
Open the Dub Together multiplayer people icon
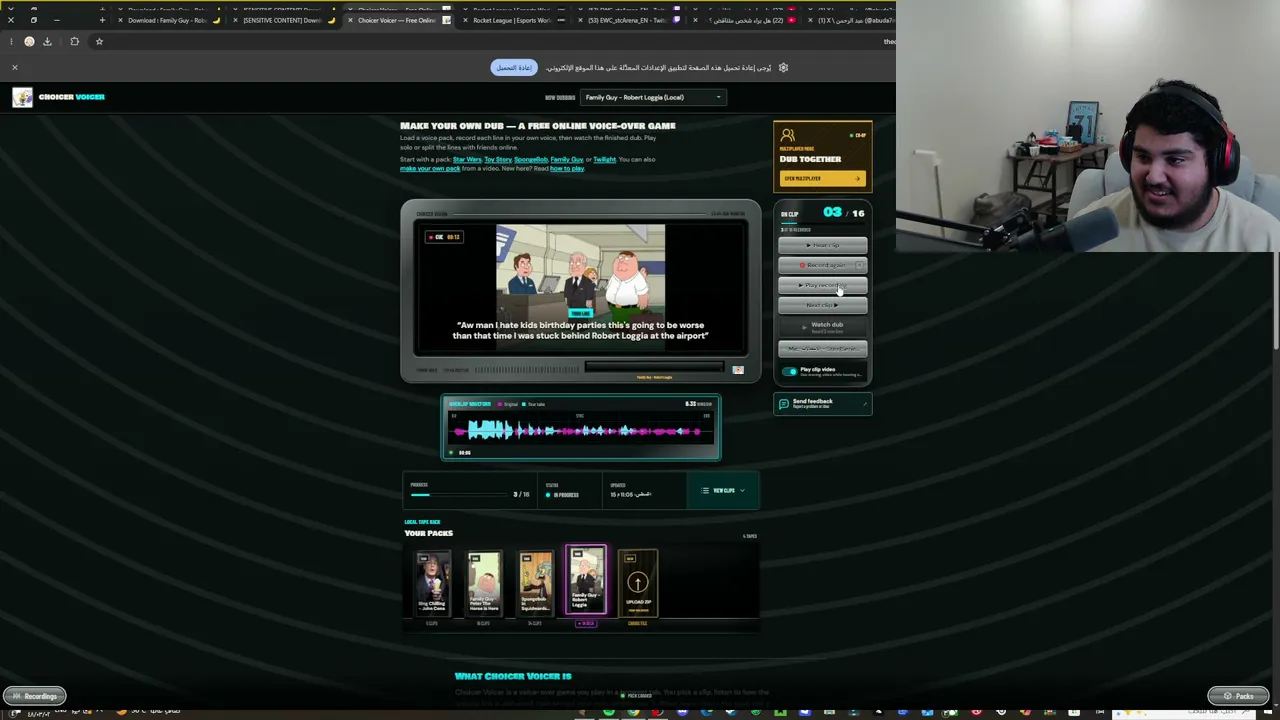click(788, 135)
